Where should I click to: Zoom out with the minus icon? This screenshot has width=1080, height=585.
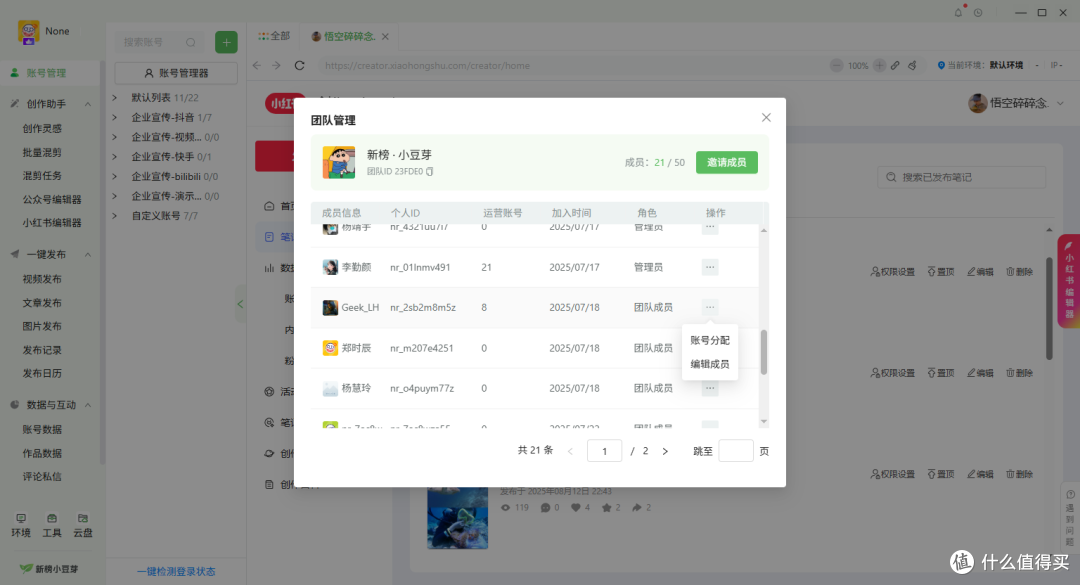(x=836, y=65)
